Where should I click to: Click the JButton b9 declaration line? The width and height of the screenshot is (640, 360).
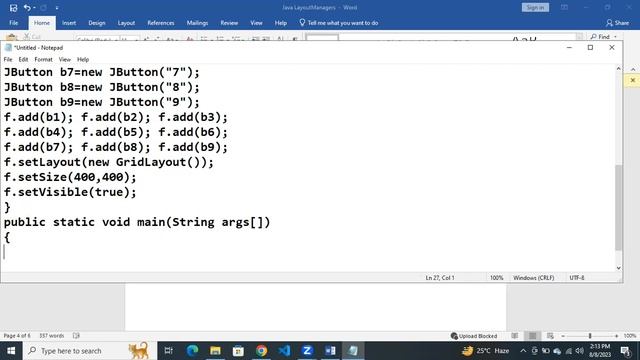[x=102, y=102]
